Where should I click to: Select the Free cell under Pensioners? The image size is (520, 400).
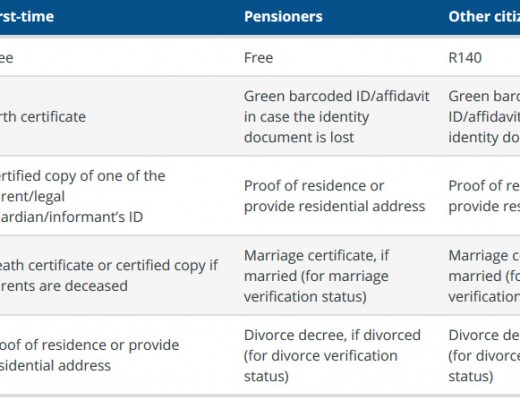pyautogui.click(x=258, y=58)
